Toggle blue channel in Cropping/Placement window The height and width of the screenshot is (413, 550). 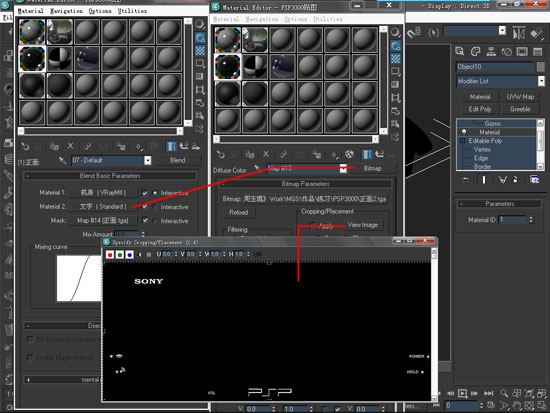tap(130, 255)
